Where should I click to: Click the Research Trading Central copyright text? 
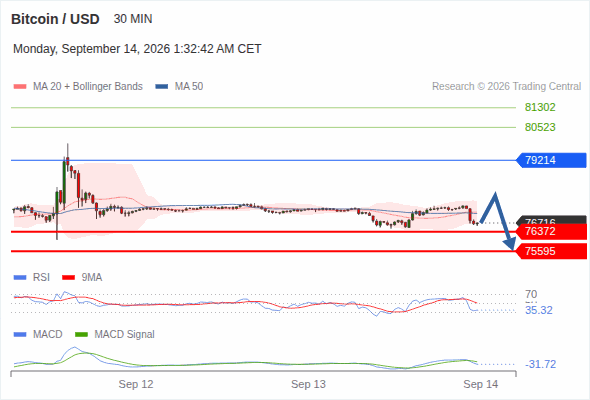(506, 87)
